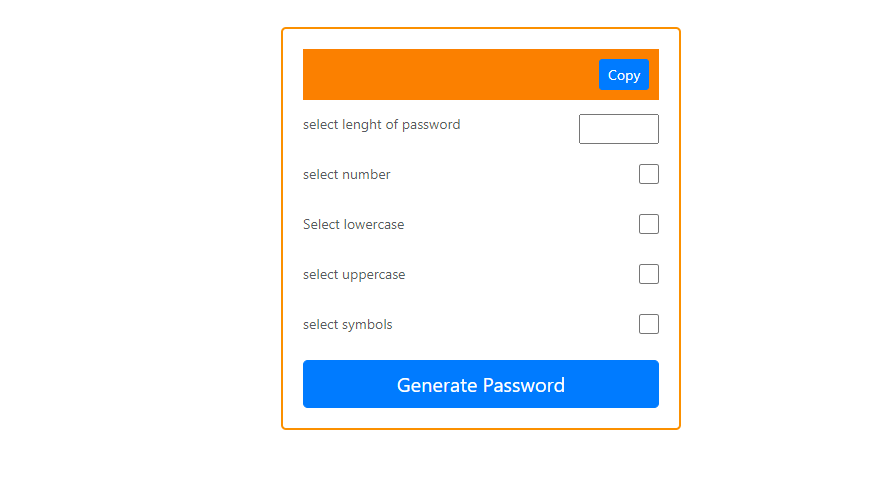Click white space inside the orange-bordered card
The height and width of the screenshot is (503, 893).
[x=500, y=250]
